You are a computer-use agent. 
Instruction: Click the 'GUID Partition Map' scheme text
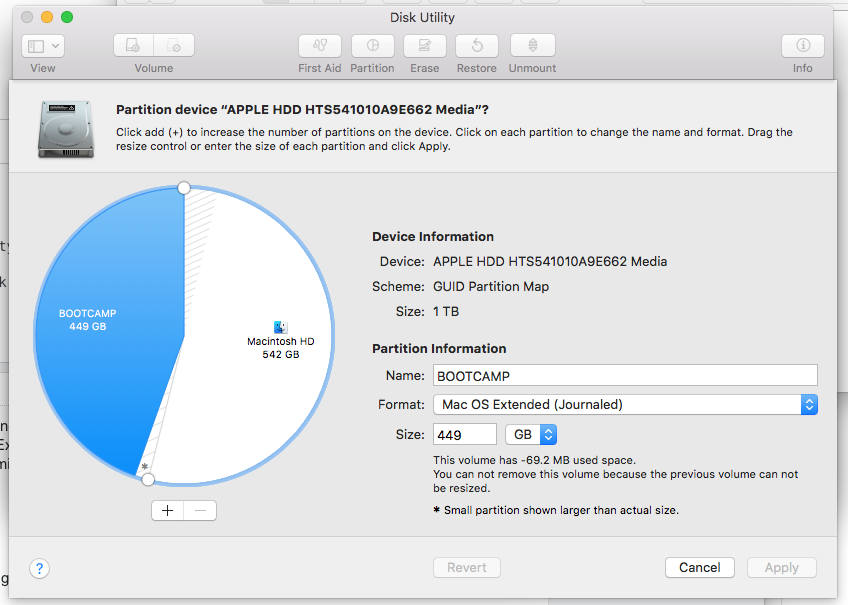[x=491, y=287]
